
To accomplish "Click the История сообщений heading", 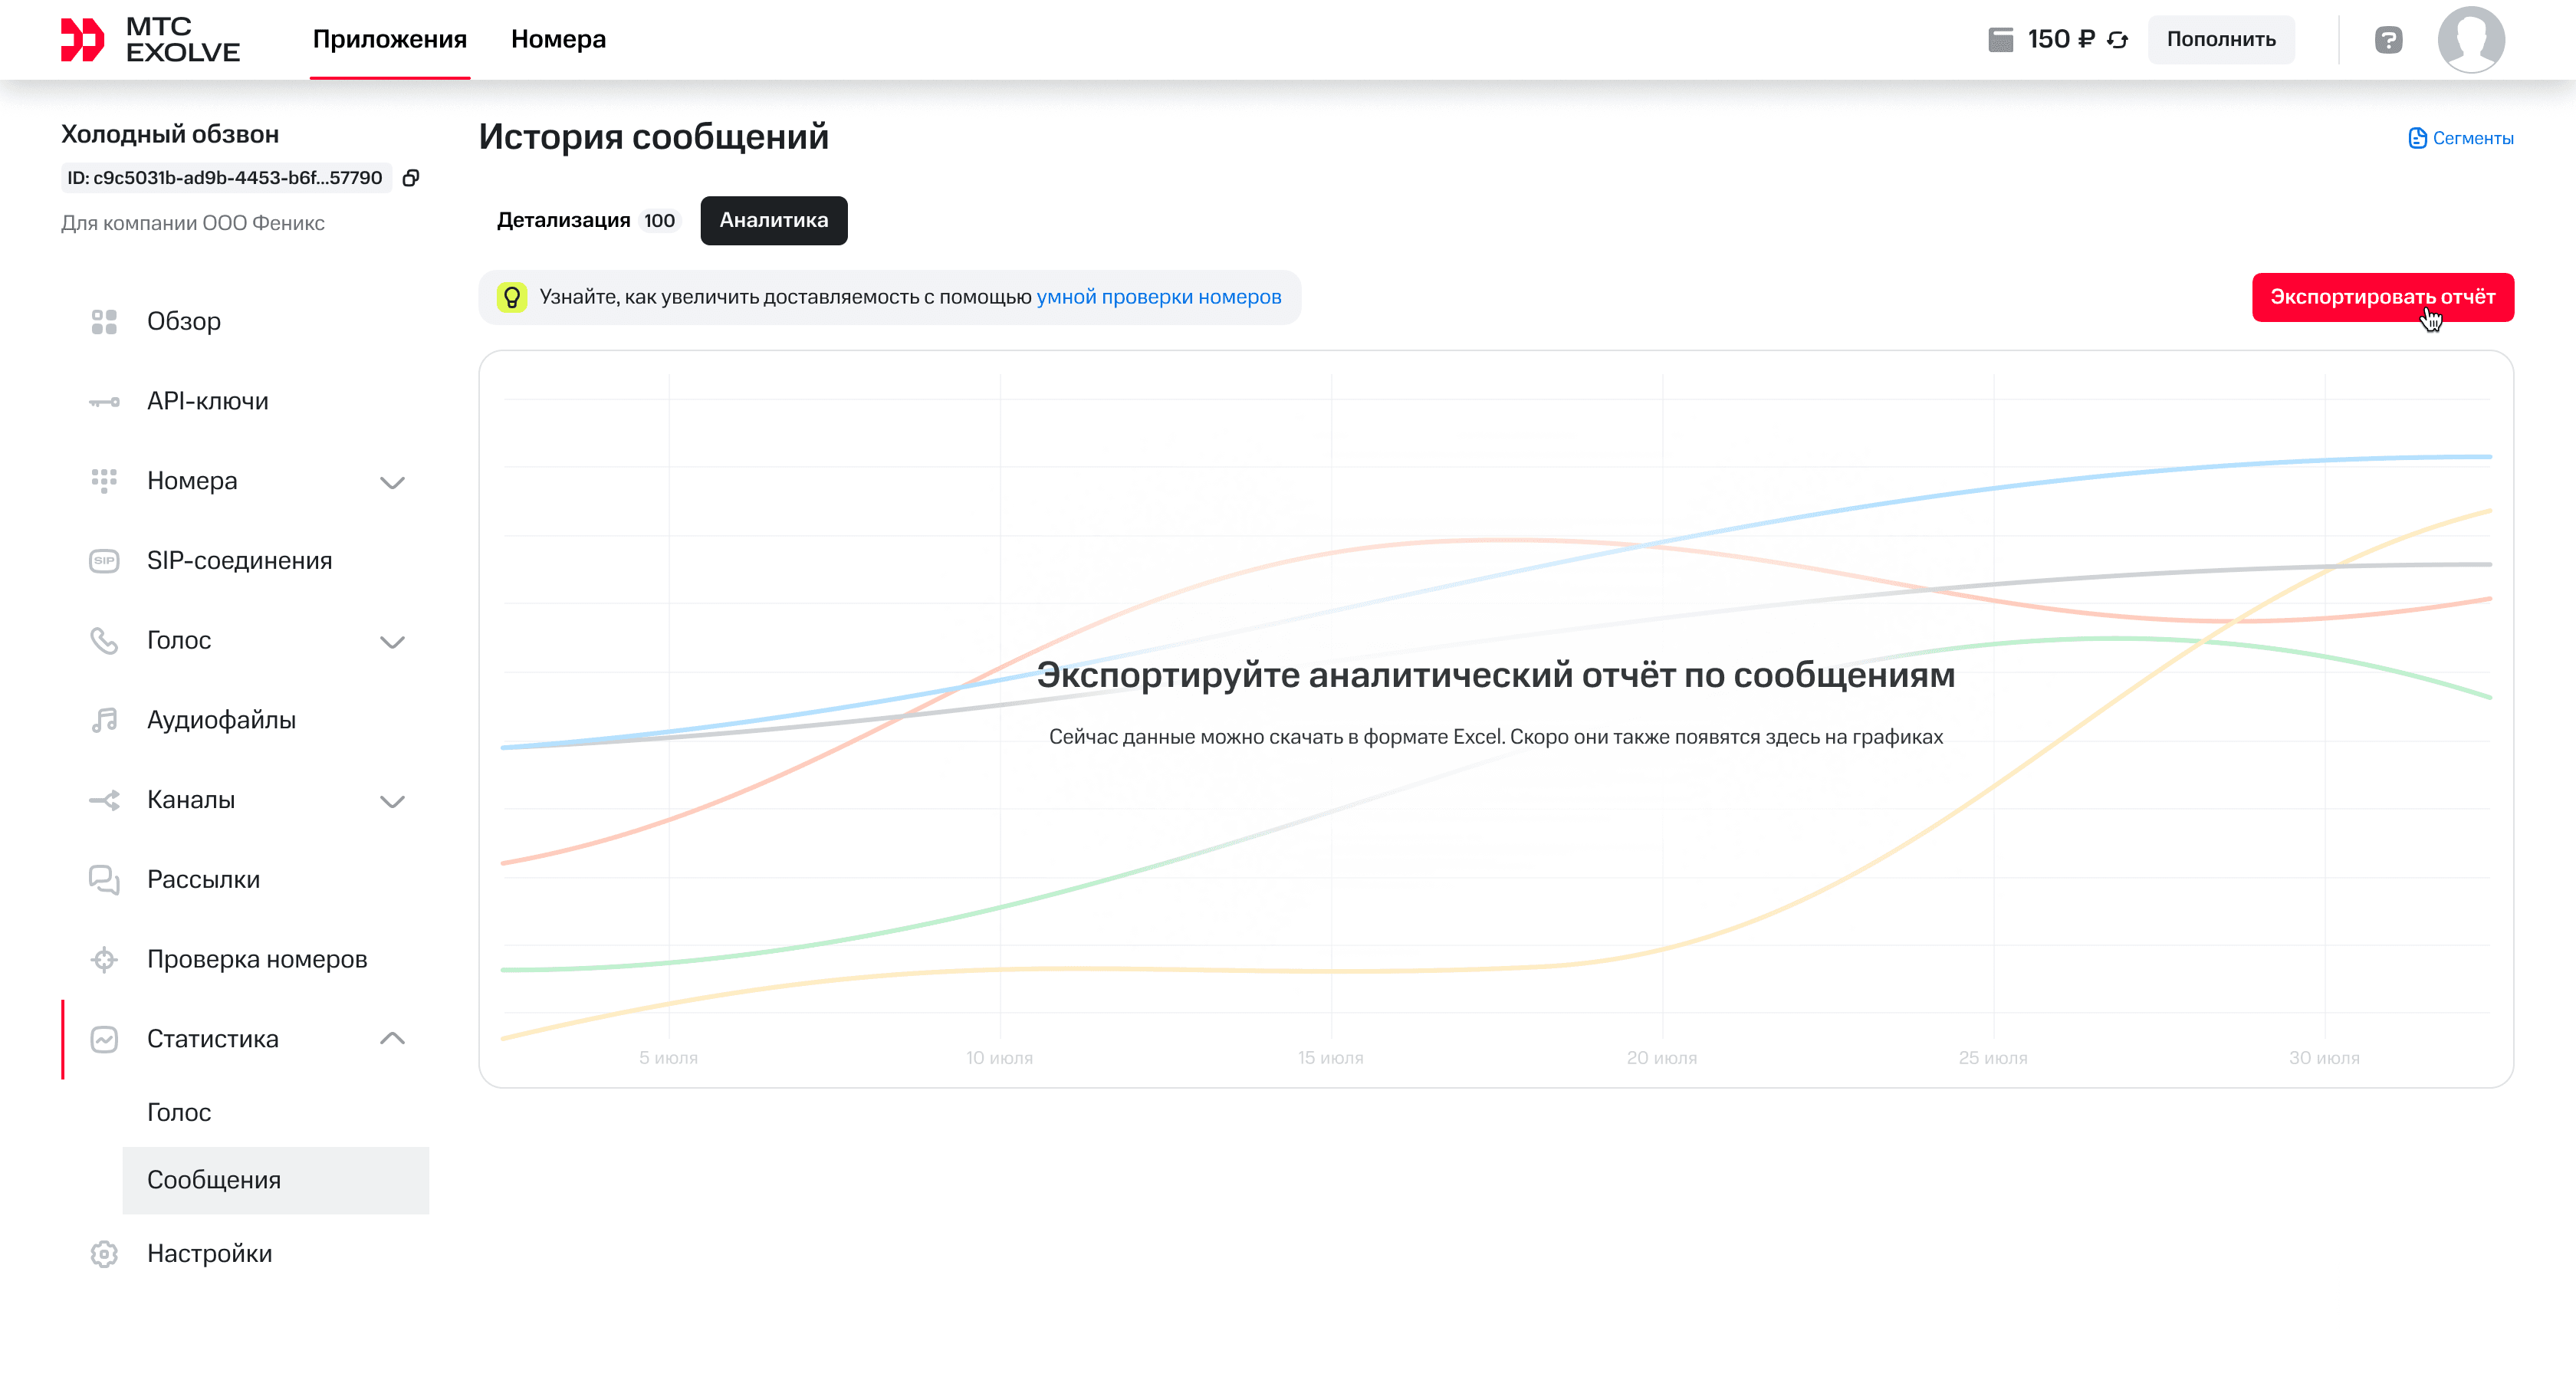I will (x=654, y=137).
